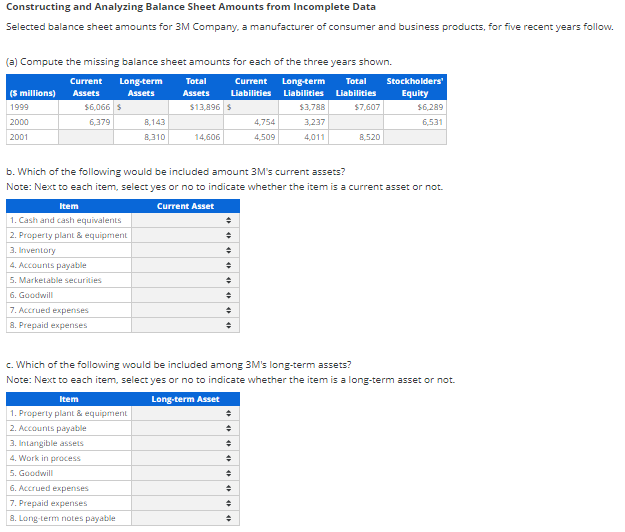Open the Marketable securities dropdown
This screenshot has height=532, width=625.
185,281
